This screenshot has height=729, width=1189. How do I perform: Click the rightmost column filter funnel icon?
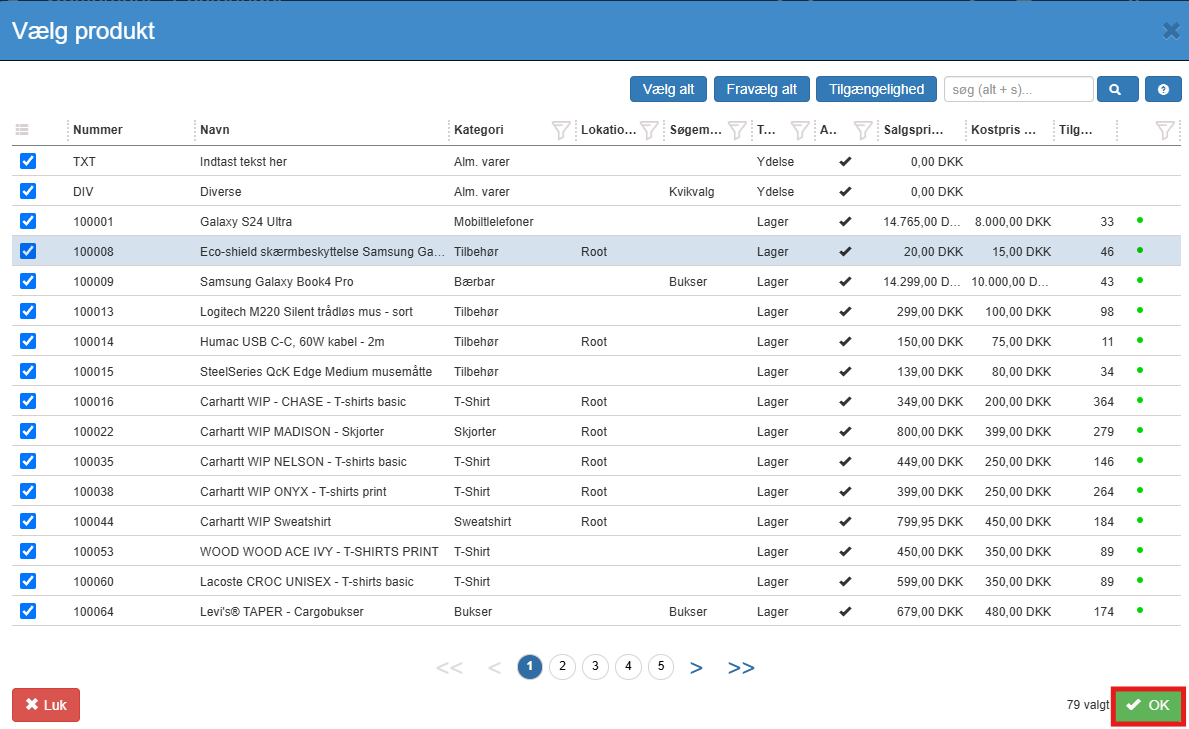point(1164,130)
